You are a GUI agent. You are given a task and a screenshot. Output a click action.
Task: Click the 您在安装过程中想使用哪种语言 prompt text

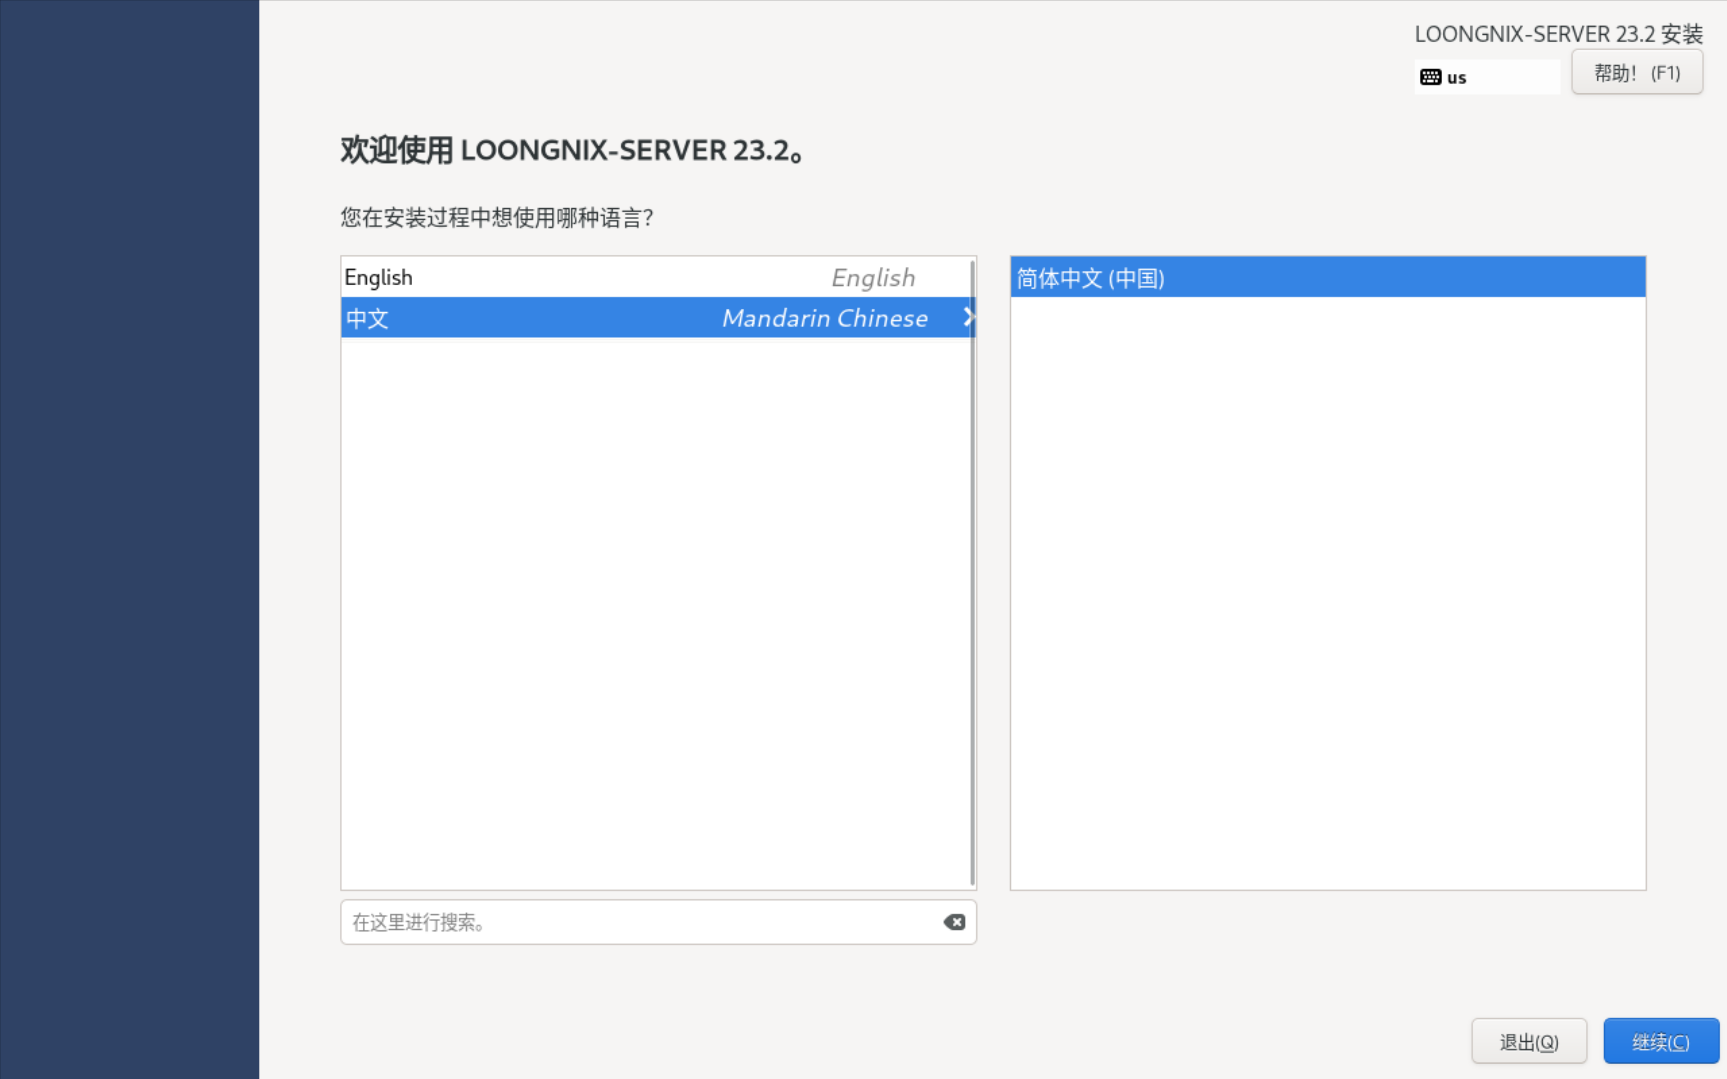496,218
